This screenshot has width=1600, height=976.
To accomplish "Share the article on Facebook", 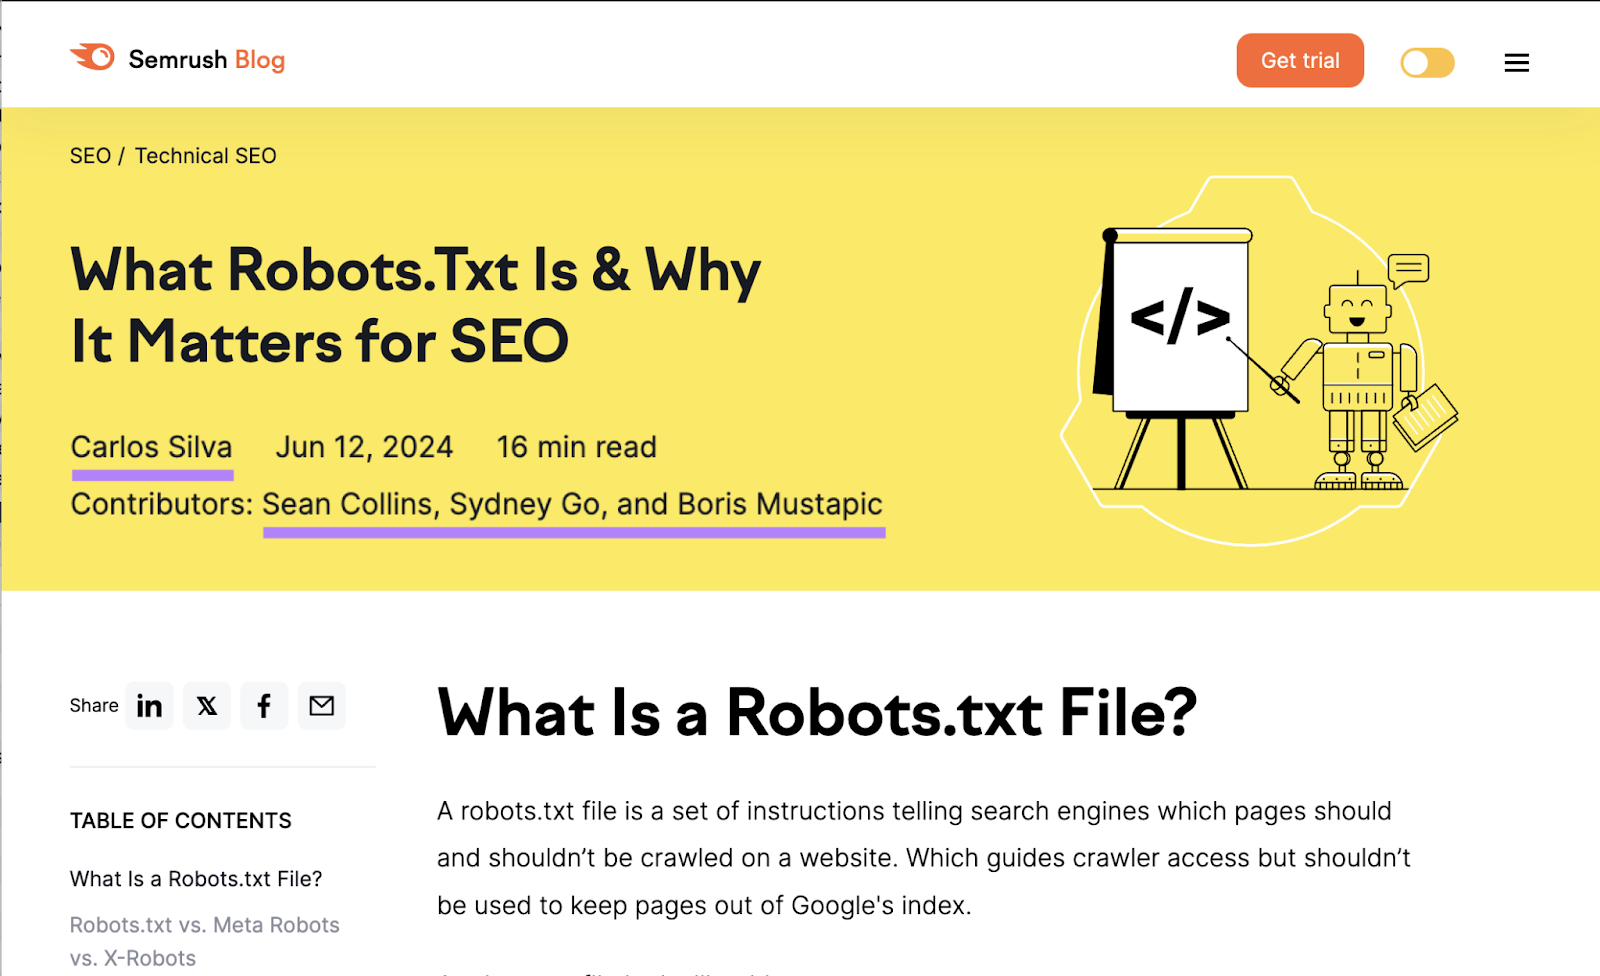I will point(263,705).
